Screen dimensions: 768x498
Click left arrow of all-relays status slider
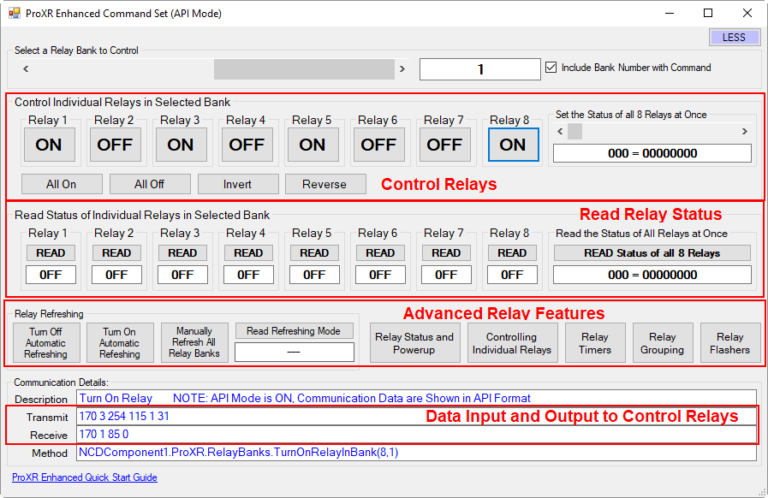point(561,131)
